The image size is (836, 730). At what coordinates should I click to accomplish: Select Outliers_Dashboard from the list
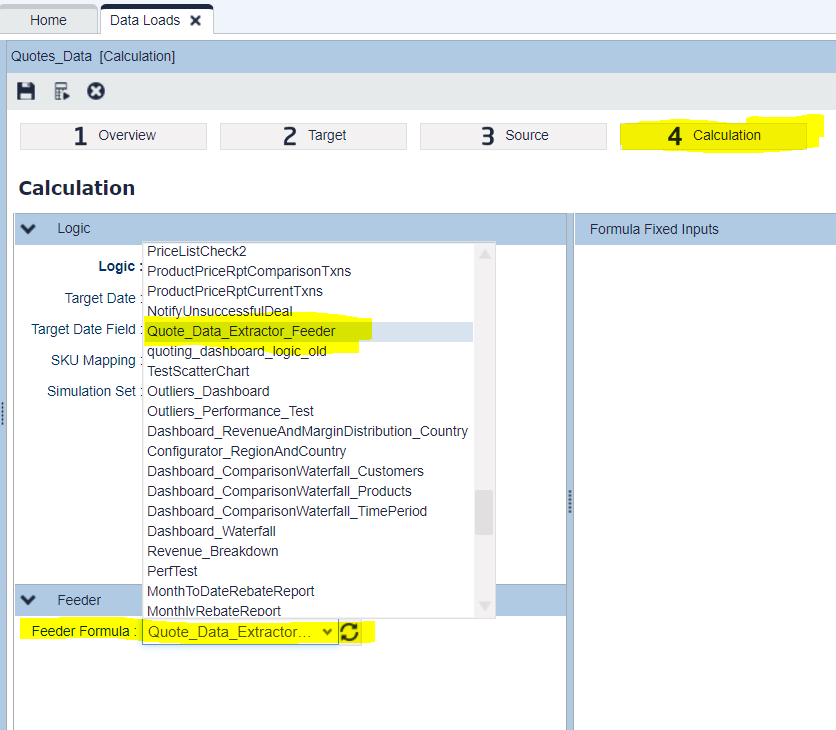coord(208,391)
